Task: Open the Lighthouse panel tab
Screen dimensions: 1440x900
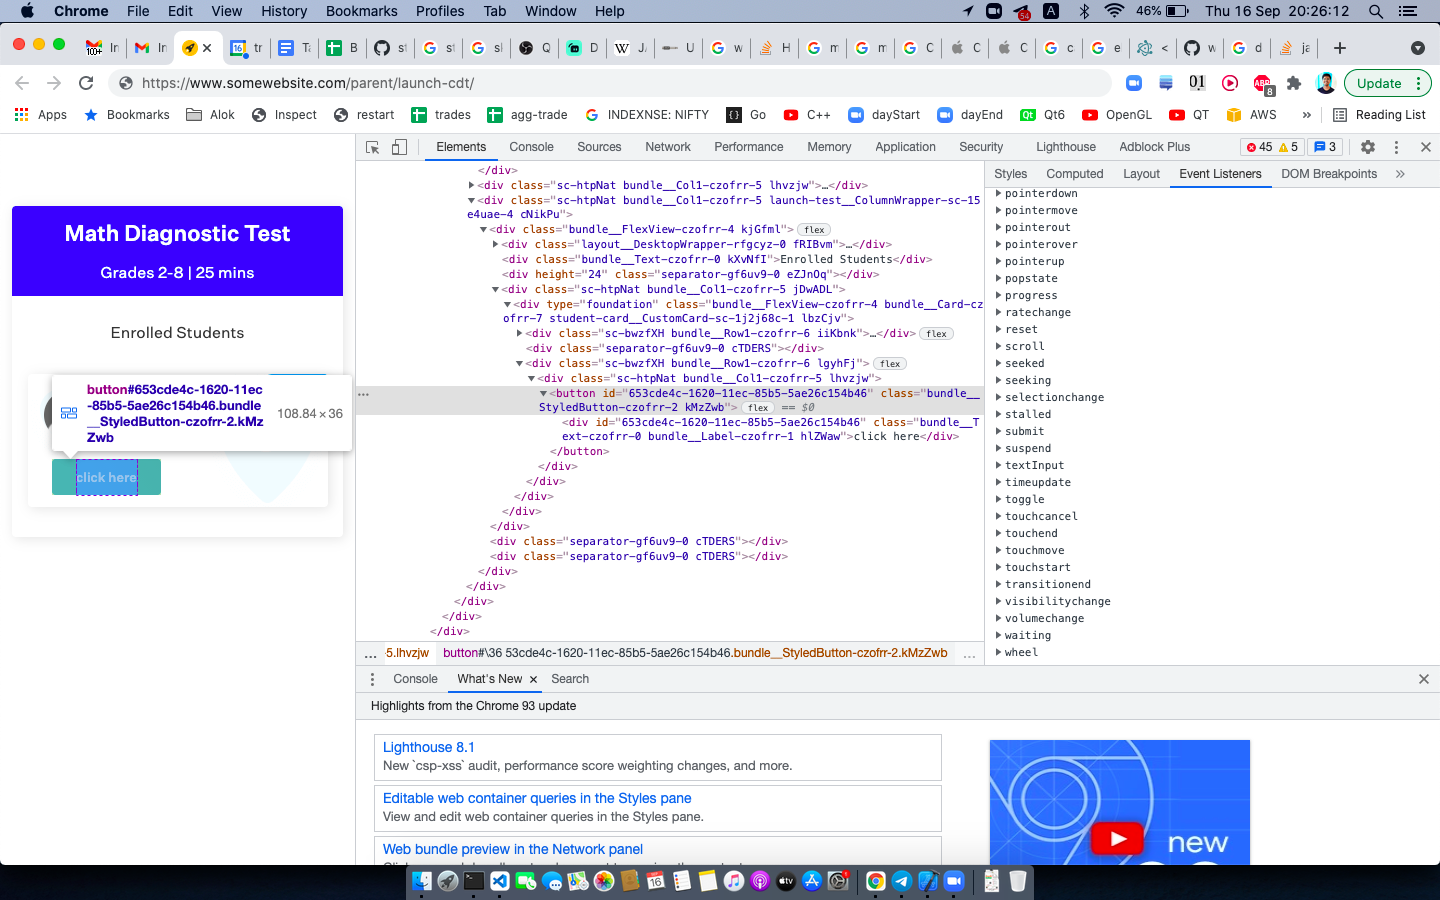Action: point(1066,147)
